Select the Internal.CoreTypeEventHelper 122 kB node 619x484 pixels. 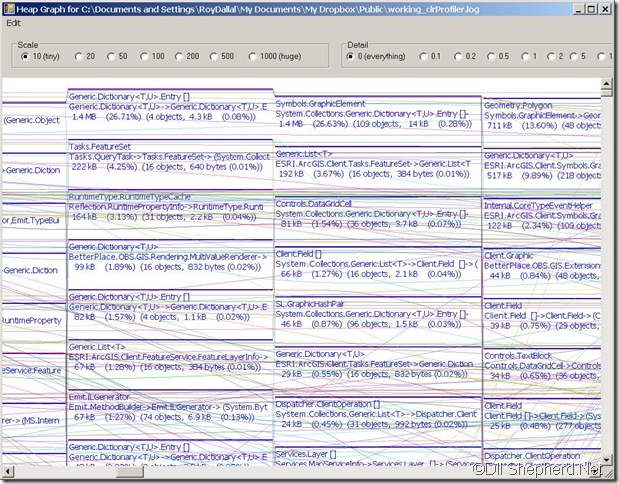[542, 223]
